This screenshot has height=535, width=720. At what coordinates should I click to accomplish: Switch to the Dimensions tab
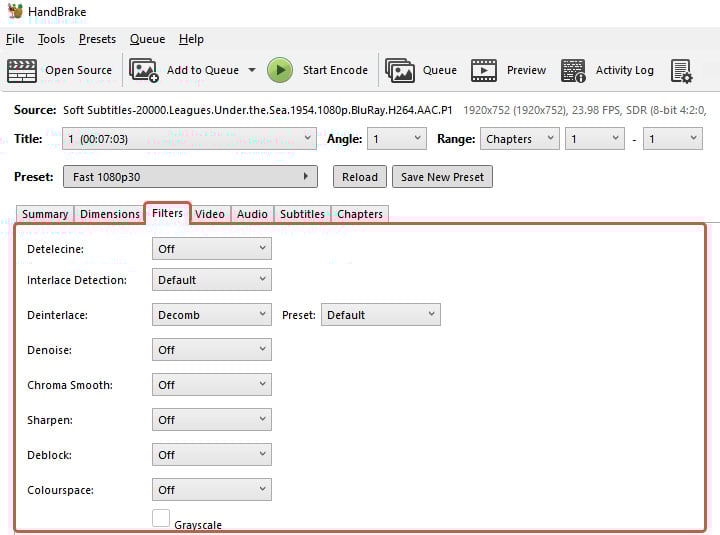[110, 214]
